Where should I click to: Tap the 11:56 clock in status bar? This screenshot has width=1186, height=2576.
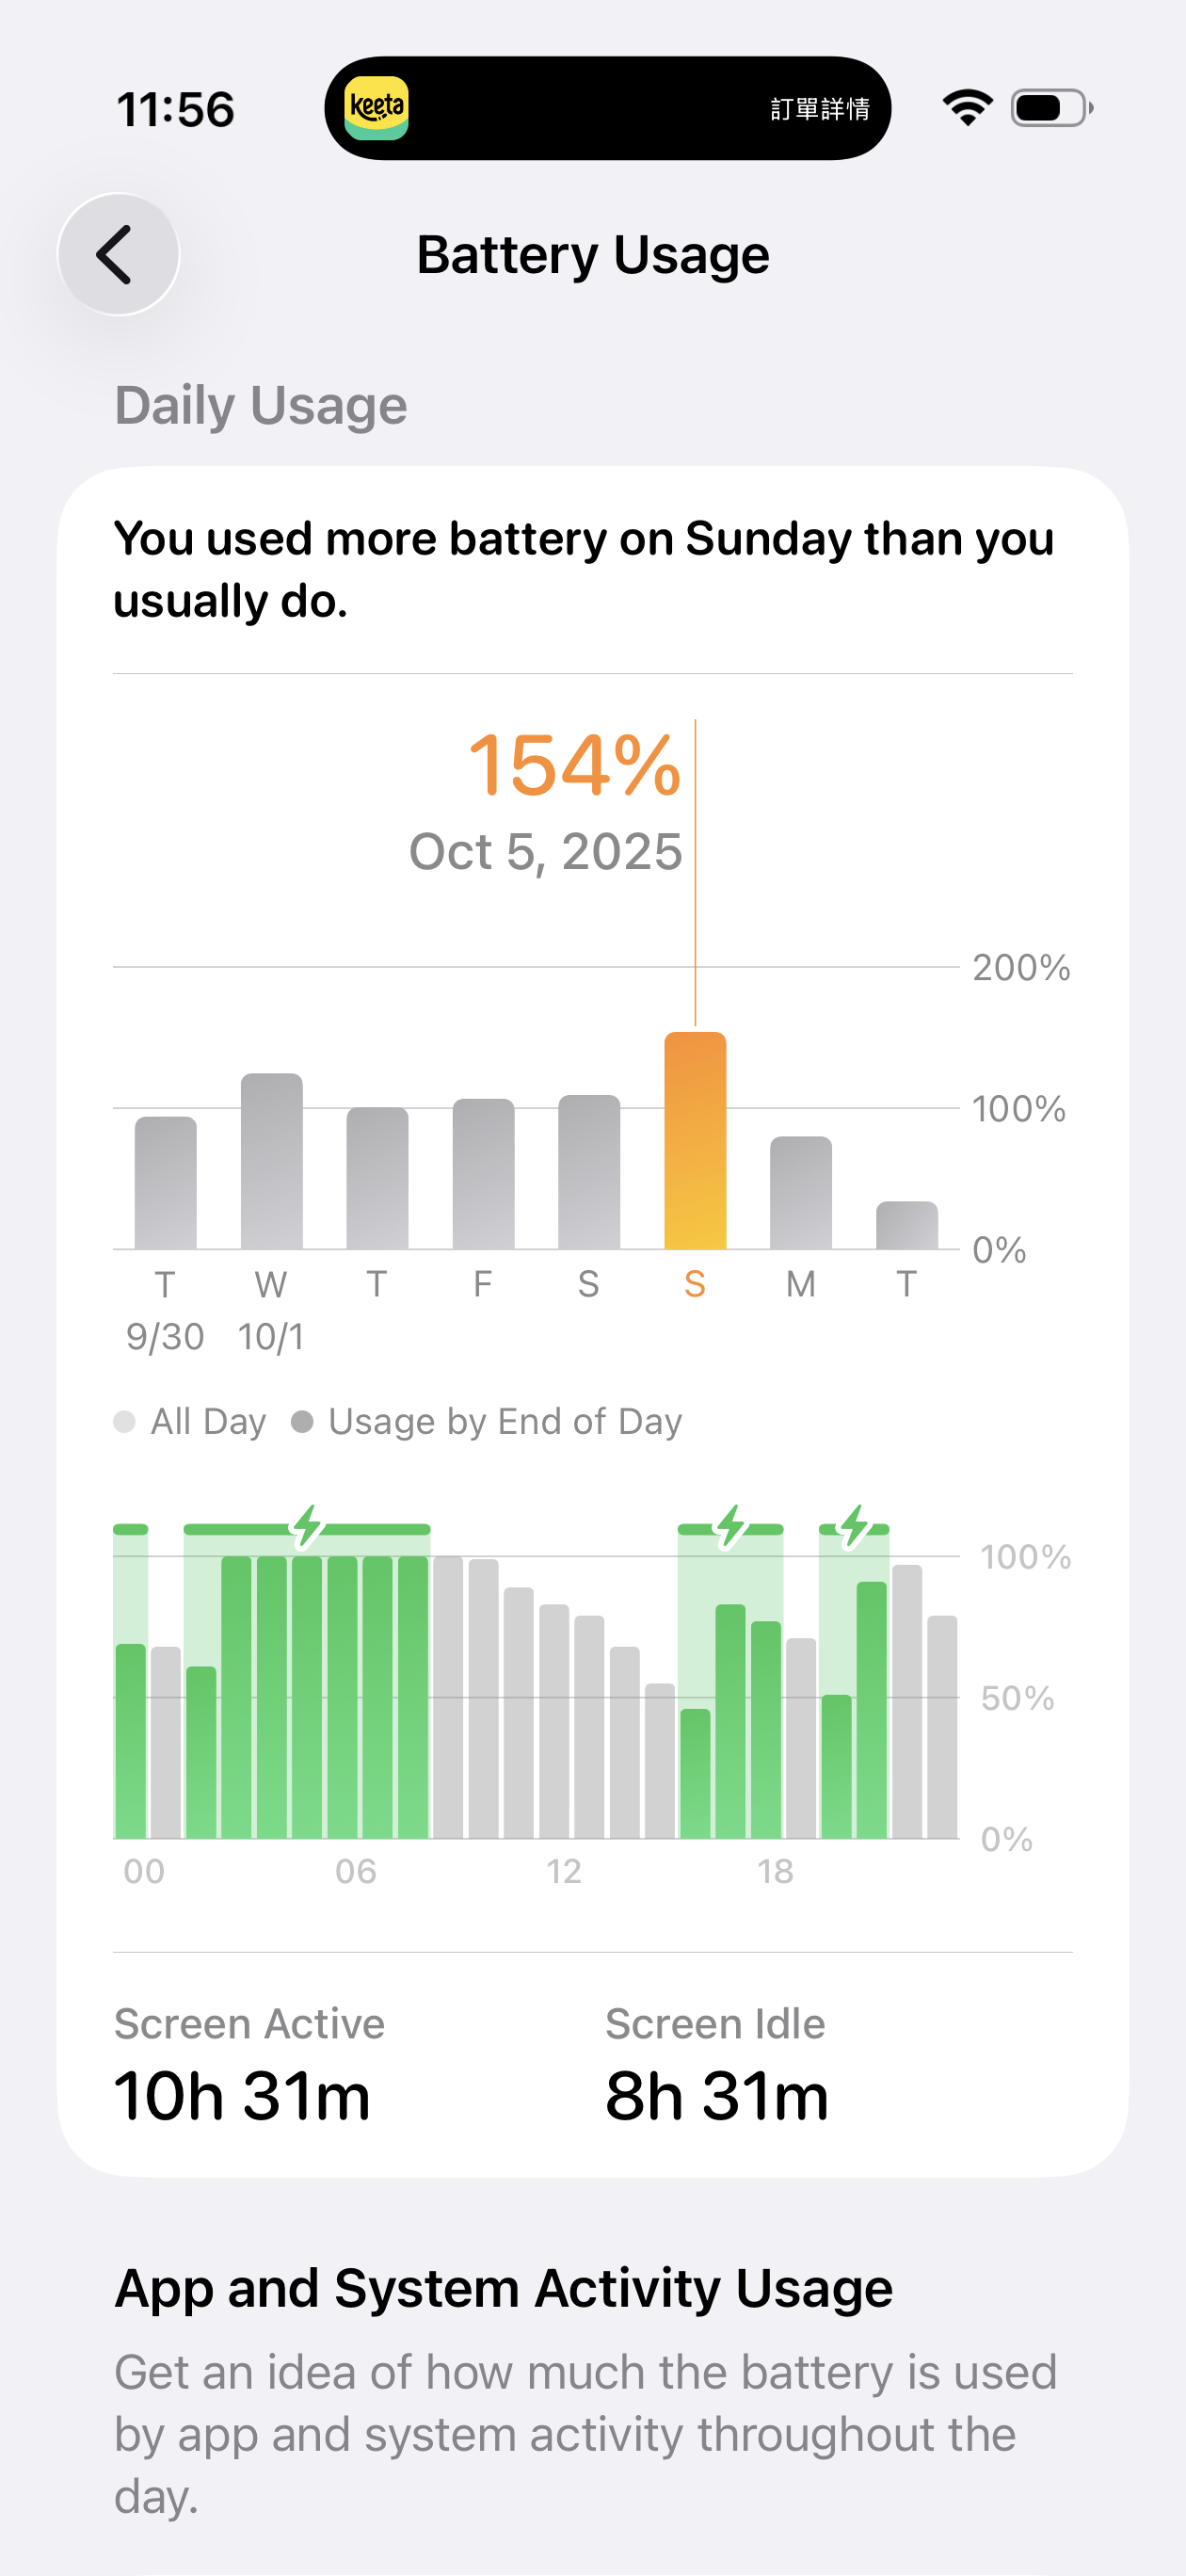(176, 109)
